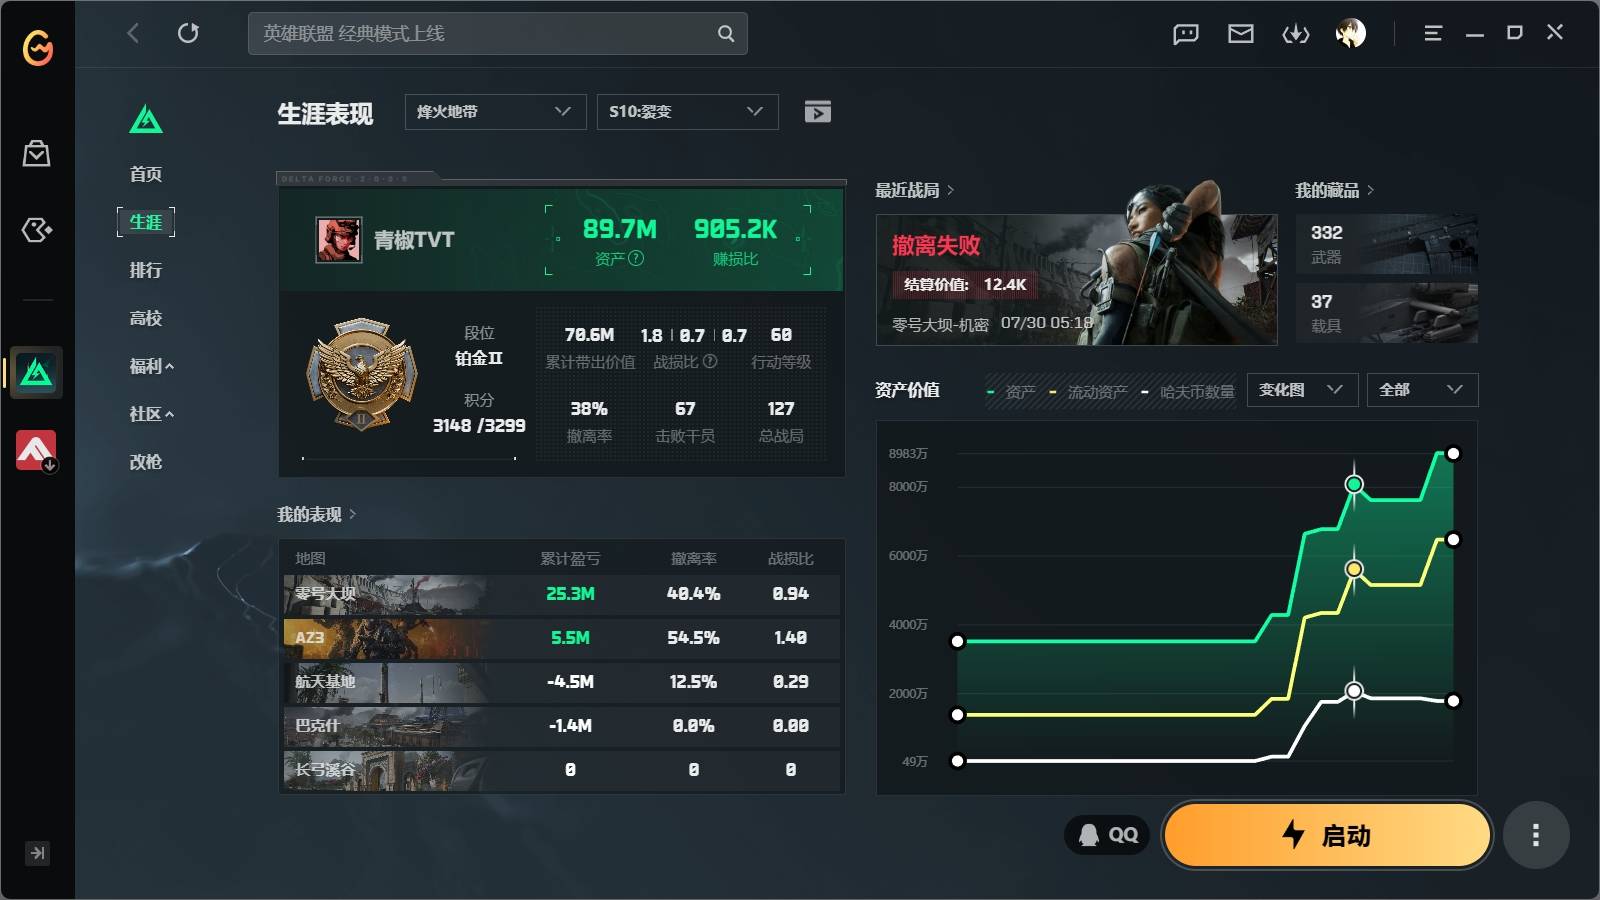Click the green Delta Force logo above 首页

pos(146,120)
